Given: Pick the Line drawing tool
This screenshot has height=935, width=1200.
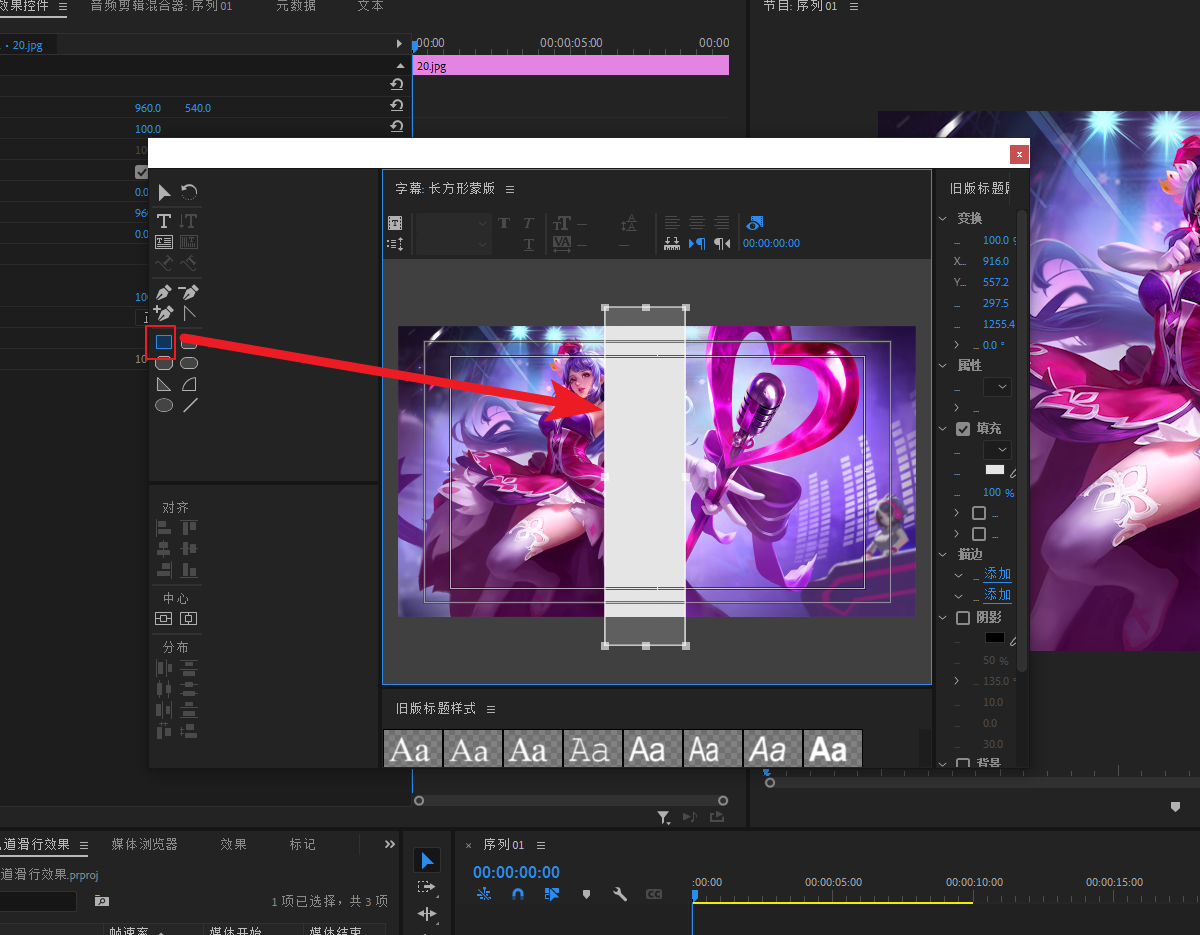Looking at the screenshot, I should pyautogui.click(x=189, y=405).
